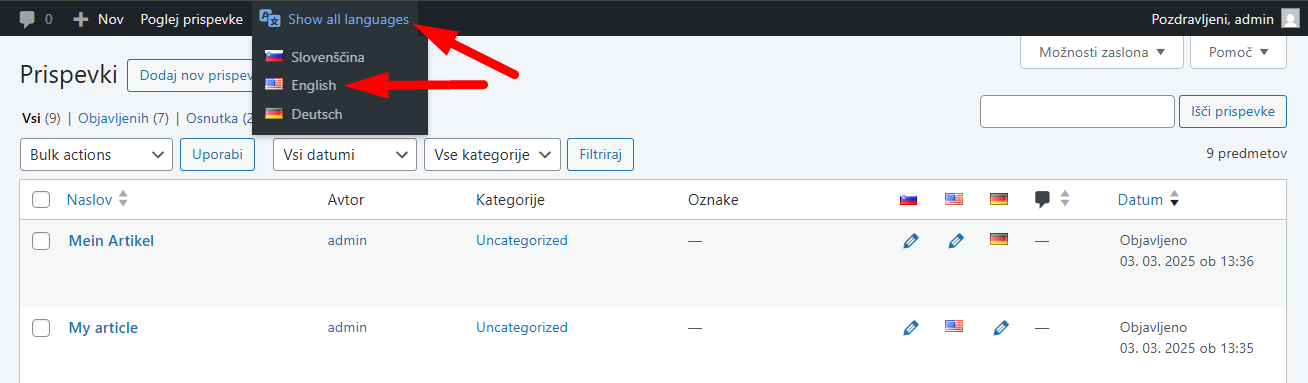Click the comments bubble icon in admin bar

point(28,19)
